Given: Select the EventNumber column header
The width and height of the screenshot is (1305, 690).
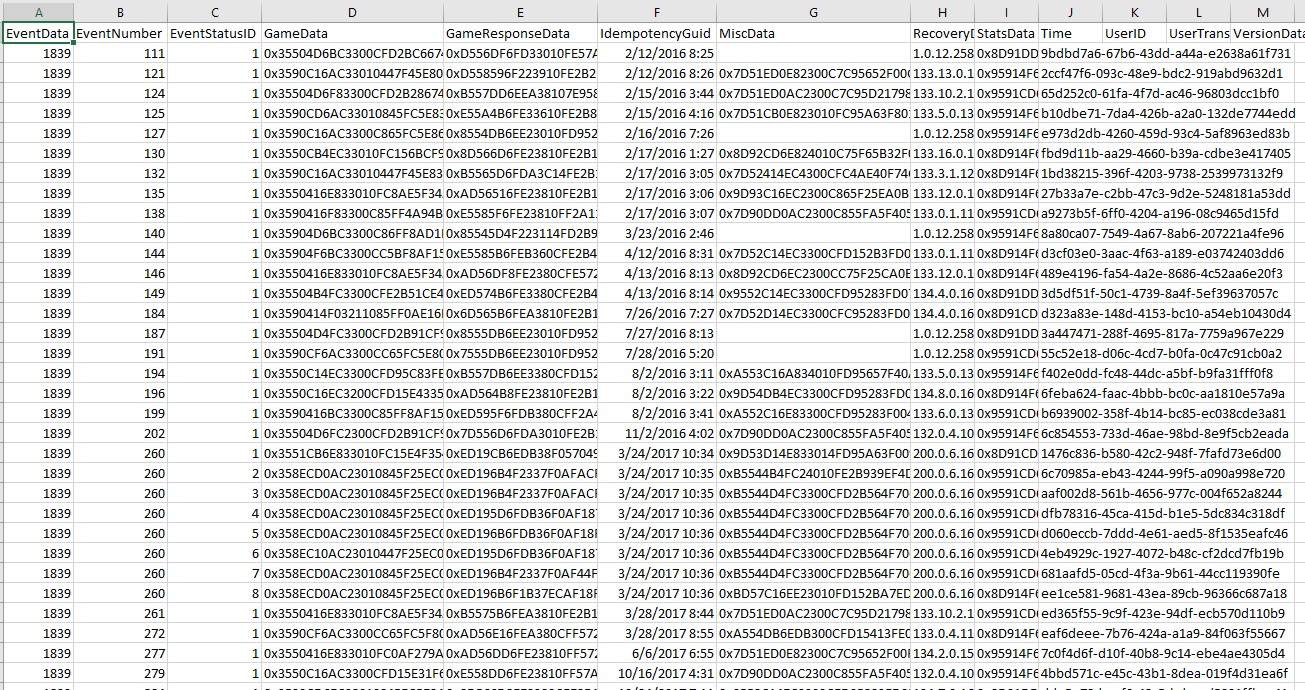Looking at the screenshot, I should click(x=120, y=12).
